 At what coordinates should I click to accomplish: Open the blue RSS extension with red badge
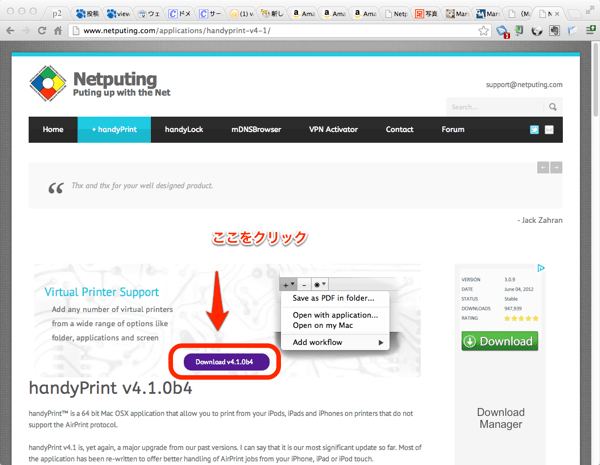(x=502, y=31)
